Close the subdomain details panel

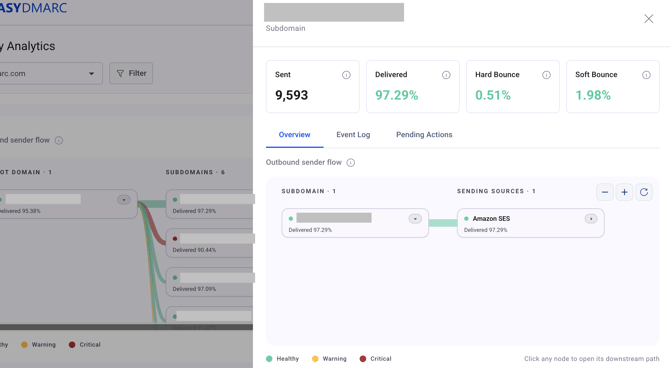(x=648, y=18)
